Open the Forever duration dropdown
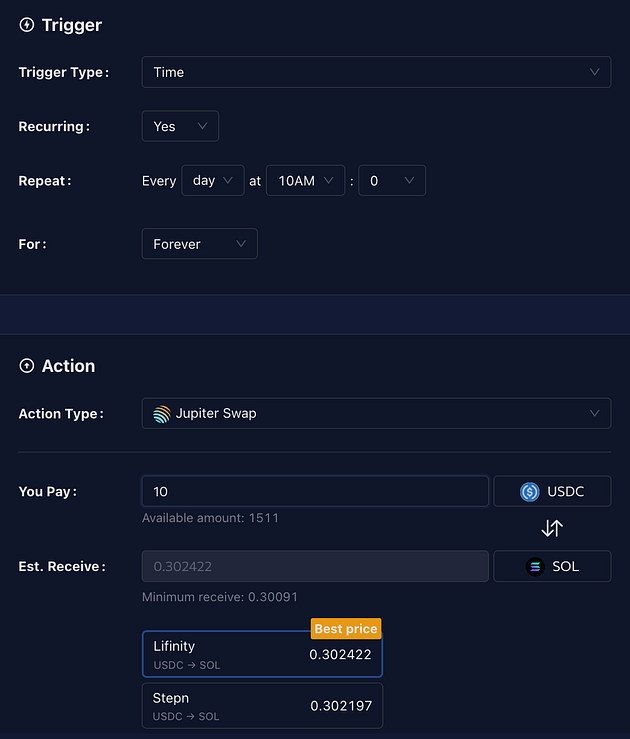The width and height of the screenshot is (630, 739). coord(199,244)
